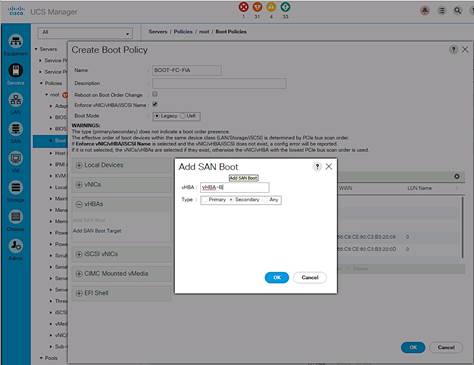Click the vHBA name input field
Image resolution: width=474 pixels, height=365 pixels.
point(234,187)
